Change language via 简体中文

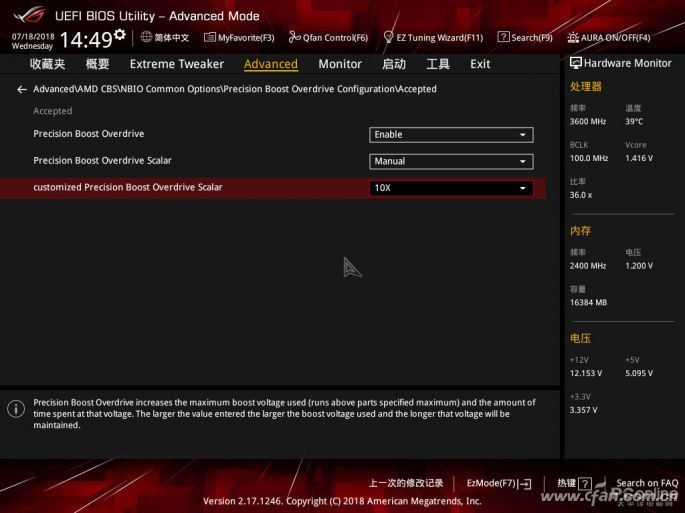171,38
